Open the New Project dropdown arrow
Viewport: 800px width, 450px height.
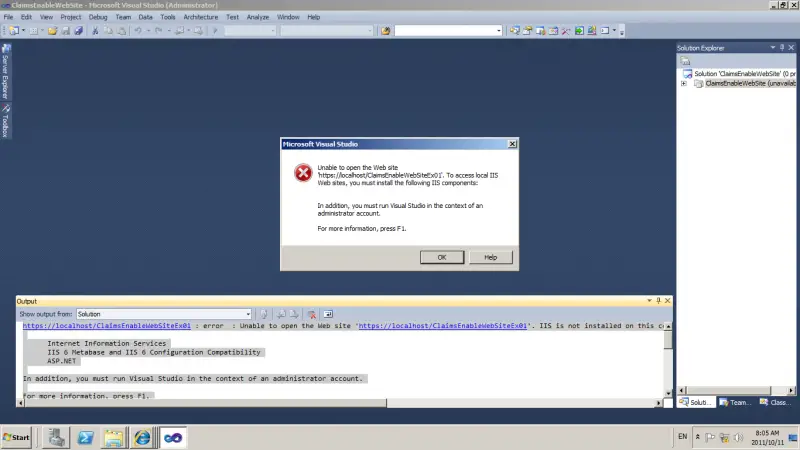pyautogui.click(x=23, y=31)
